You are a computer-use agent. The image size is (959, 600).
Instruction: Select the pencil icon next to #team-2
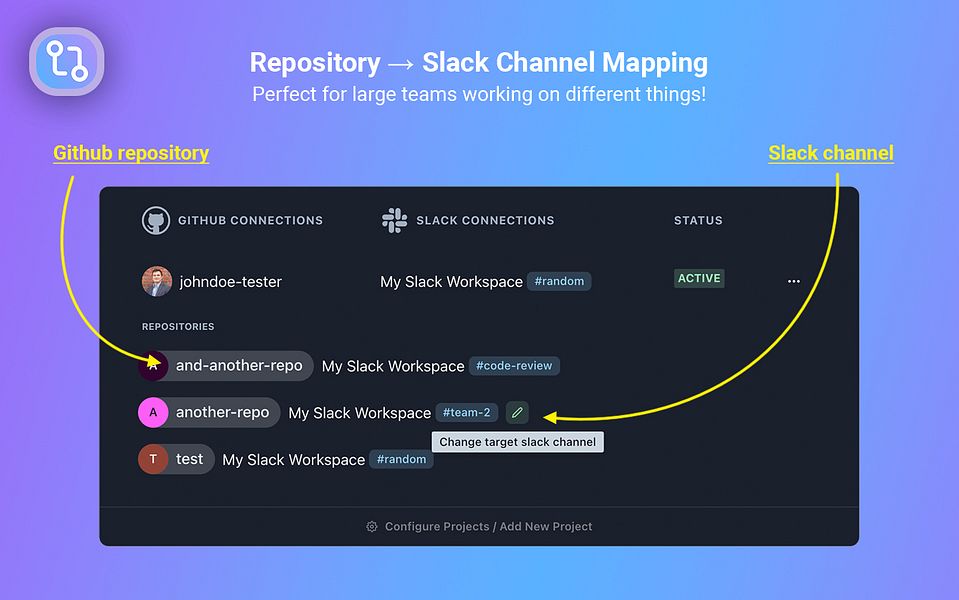click(517, 412)
